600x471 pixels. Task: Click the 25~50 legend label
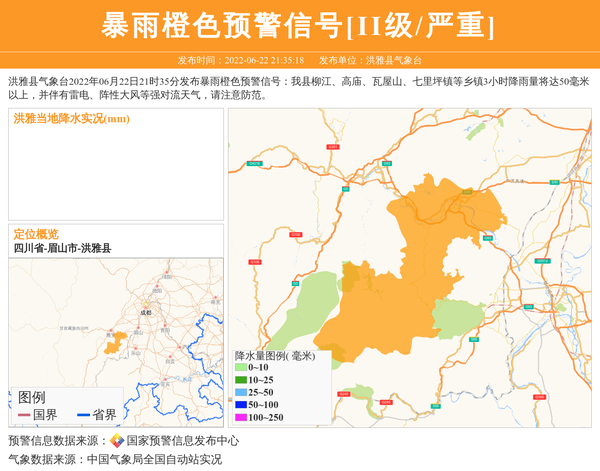(x=261, y=392)
